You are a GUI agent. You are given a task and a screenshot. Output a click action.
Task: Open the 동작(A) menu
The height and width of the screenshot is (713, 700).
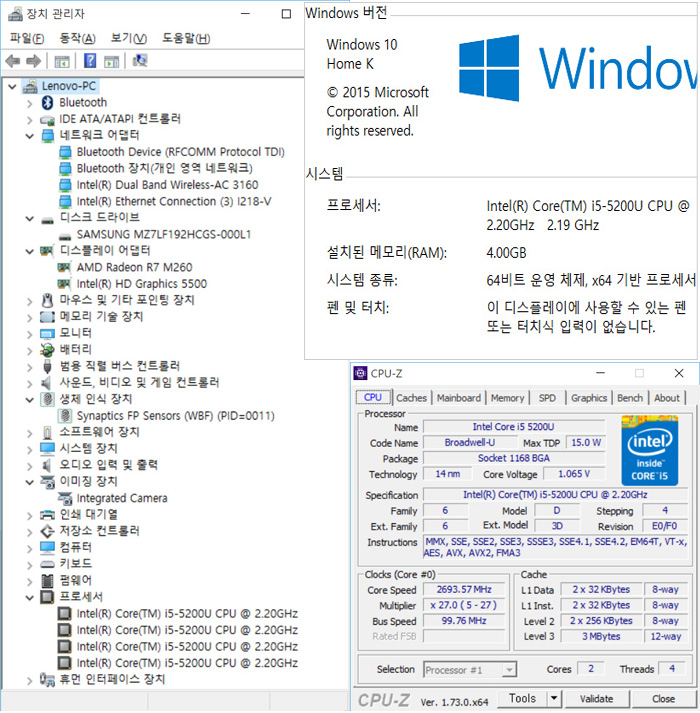(x=77, y=38)
